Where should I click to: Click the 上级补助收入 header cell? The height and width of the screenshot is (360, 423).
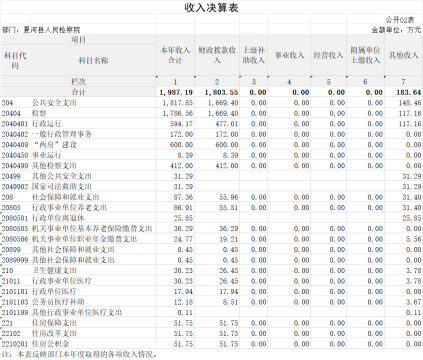point(253,55)
